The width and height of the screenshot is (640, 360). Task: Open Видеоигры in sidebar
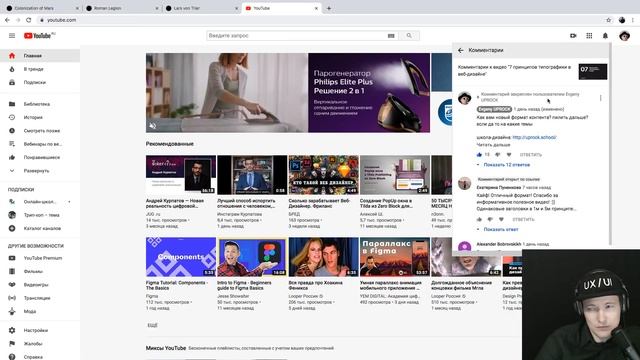pyautogui.click(x=40, y=285)
